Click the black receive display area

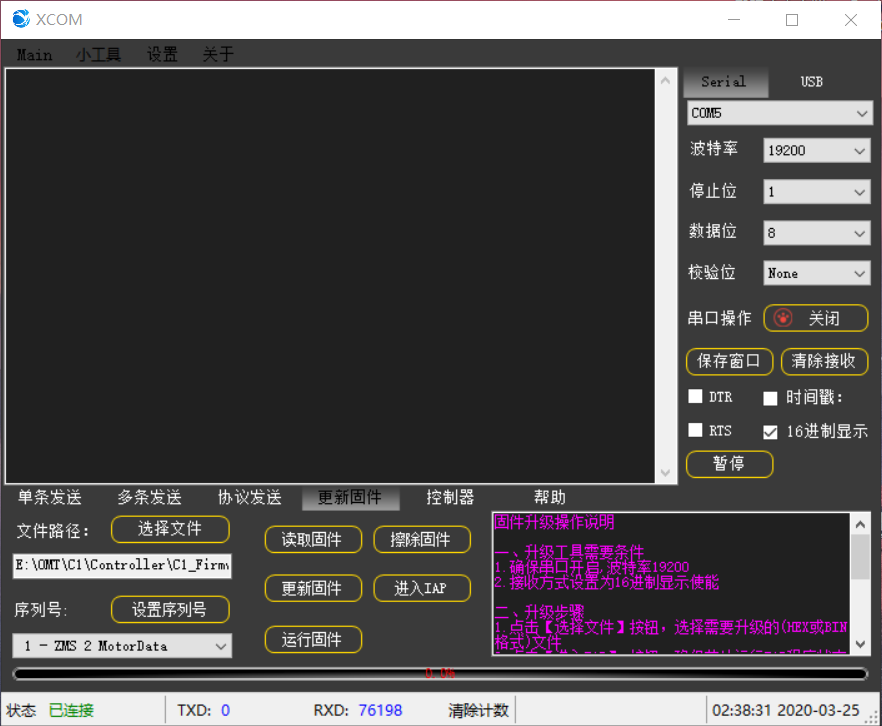[330, 276]
